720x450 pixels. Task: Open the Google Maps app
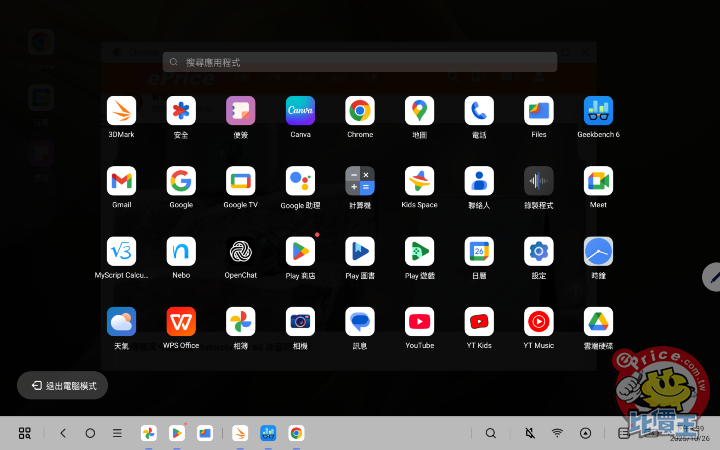419,111
